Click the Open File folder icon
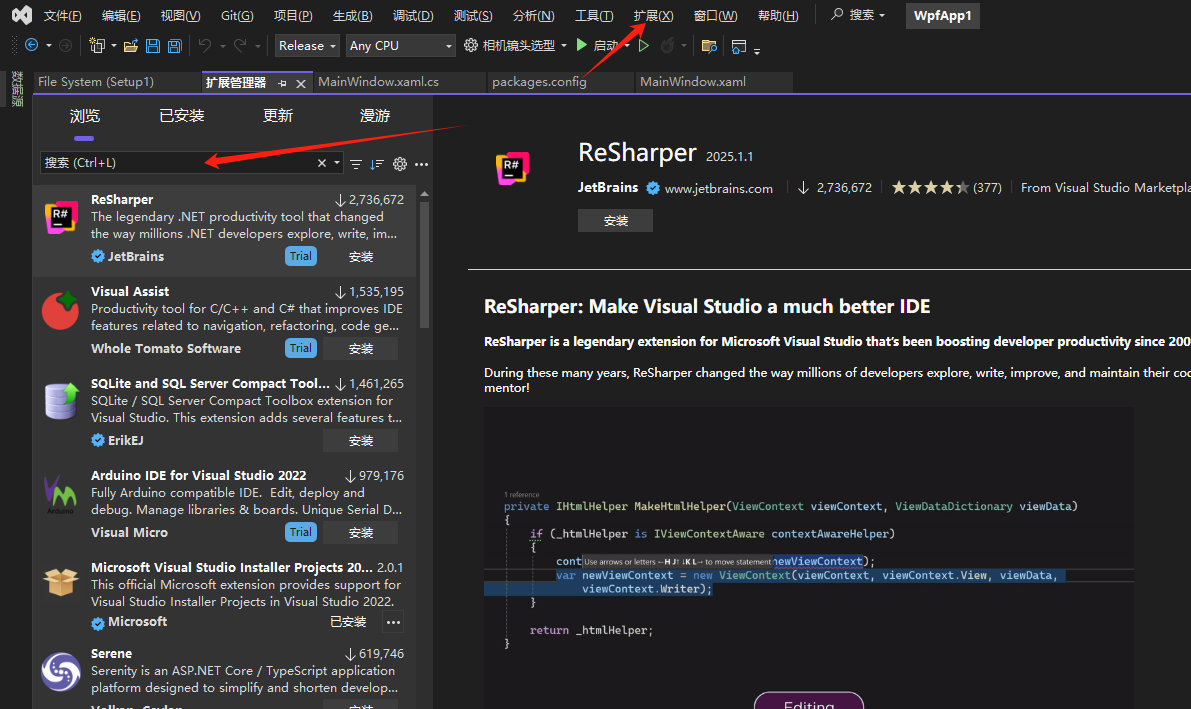The image size is (1191, 709). click(x=131, y=46)
